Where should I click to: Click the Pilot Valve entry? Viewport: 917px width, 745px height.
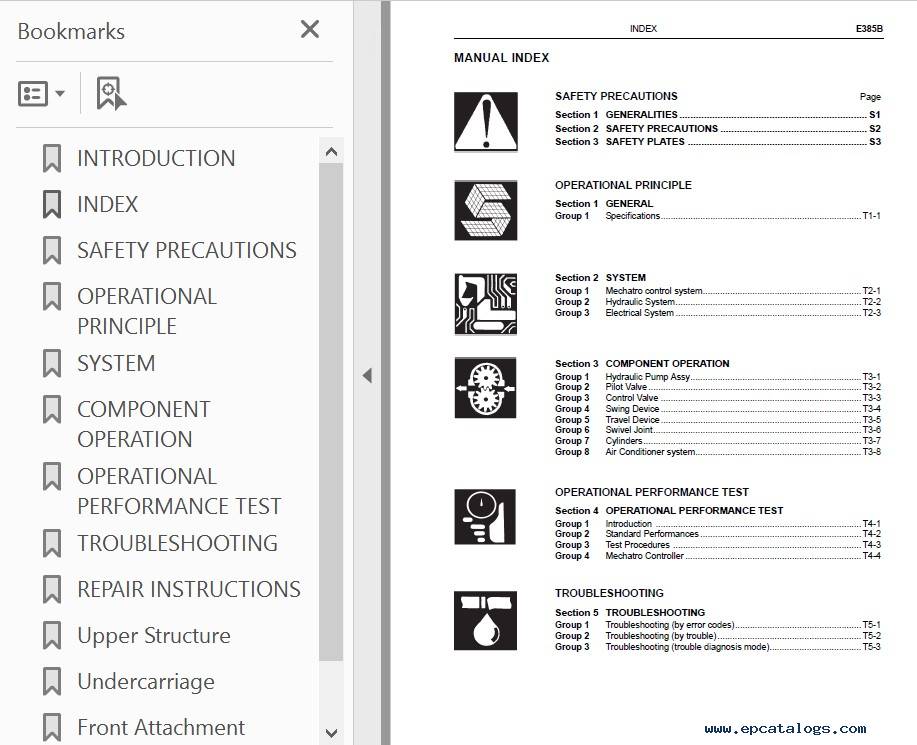click(718, 387)
